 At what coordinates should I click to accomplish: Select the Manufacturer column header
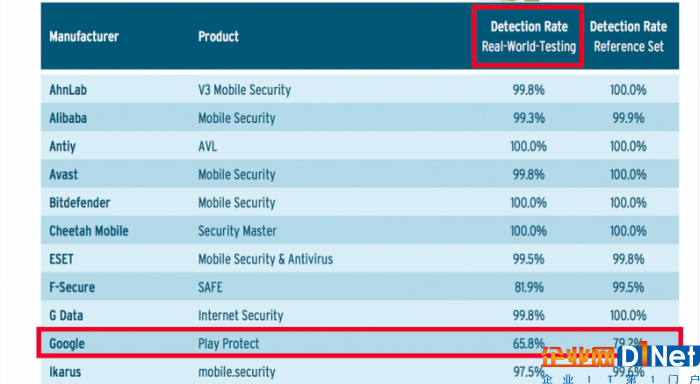coord(84,37)
